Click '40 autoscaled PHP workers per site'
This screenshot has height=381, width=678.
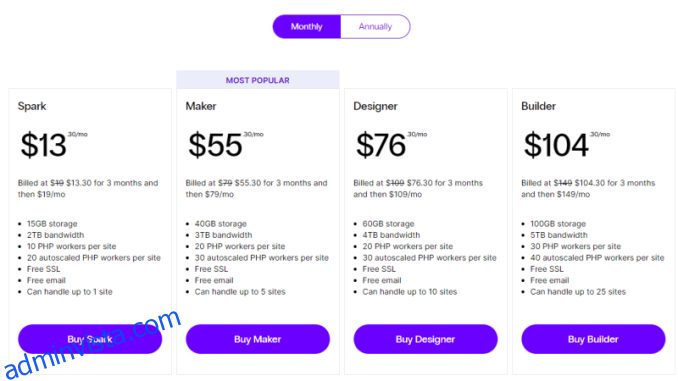coord(597,258)
